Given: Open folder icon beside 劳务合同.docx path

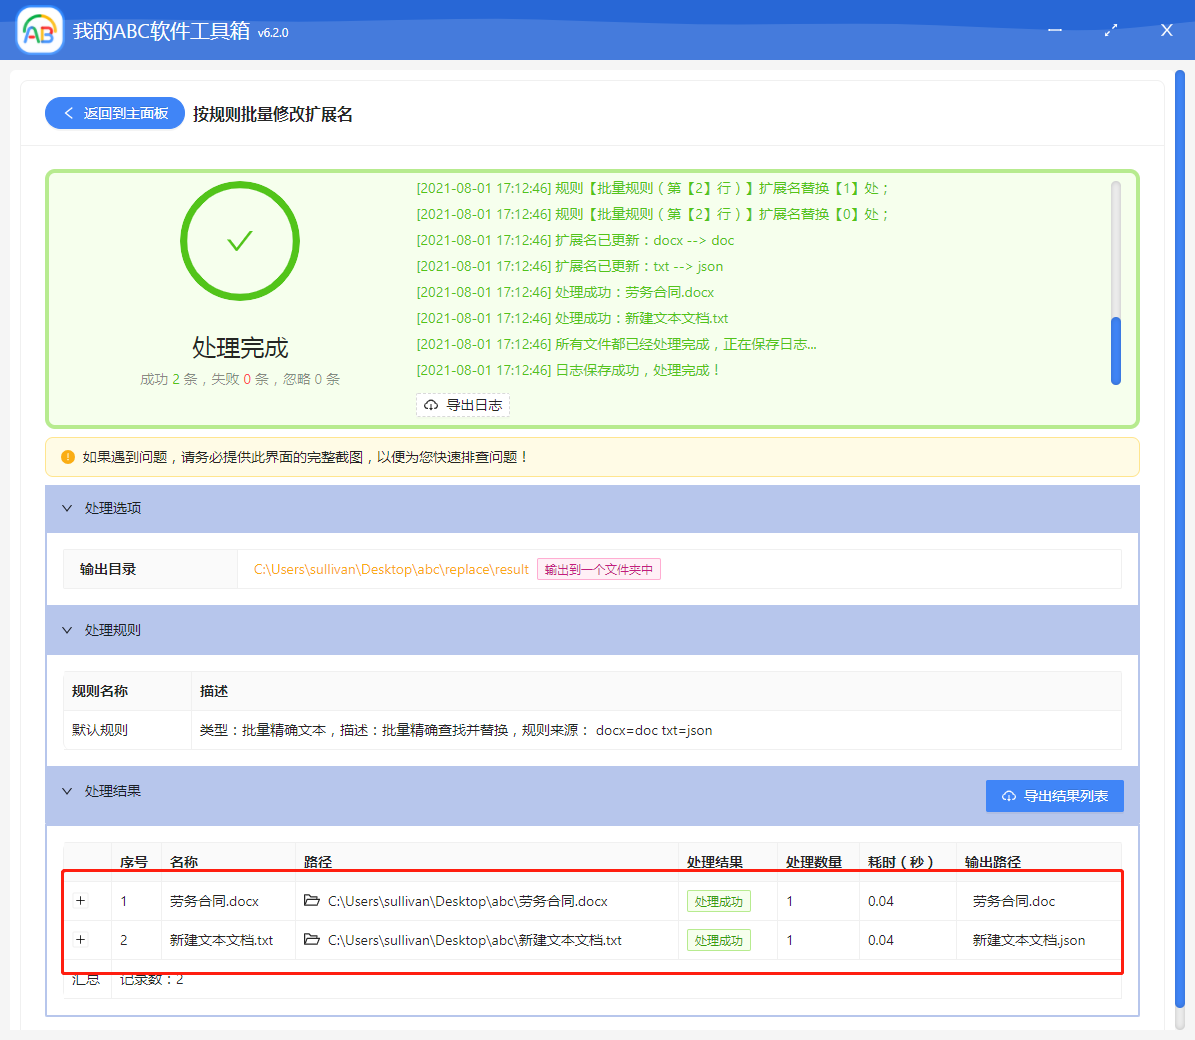Looking at the screenshot, I should tap(310, 901).
